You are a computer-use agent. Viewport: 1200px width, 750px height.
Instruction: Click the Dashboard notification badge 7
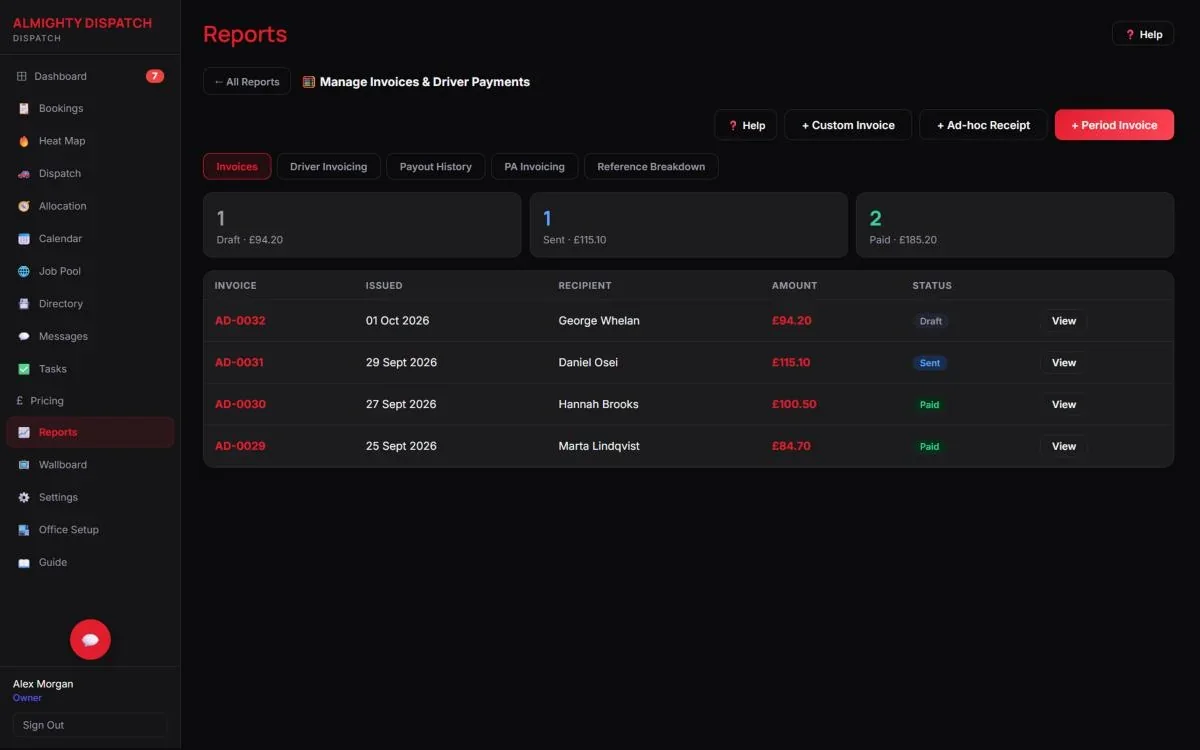pos(155,76)
